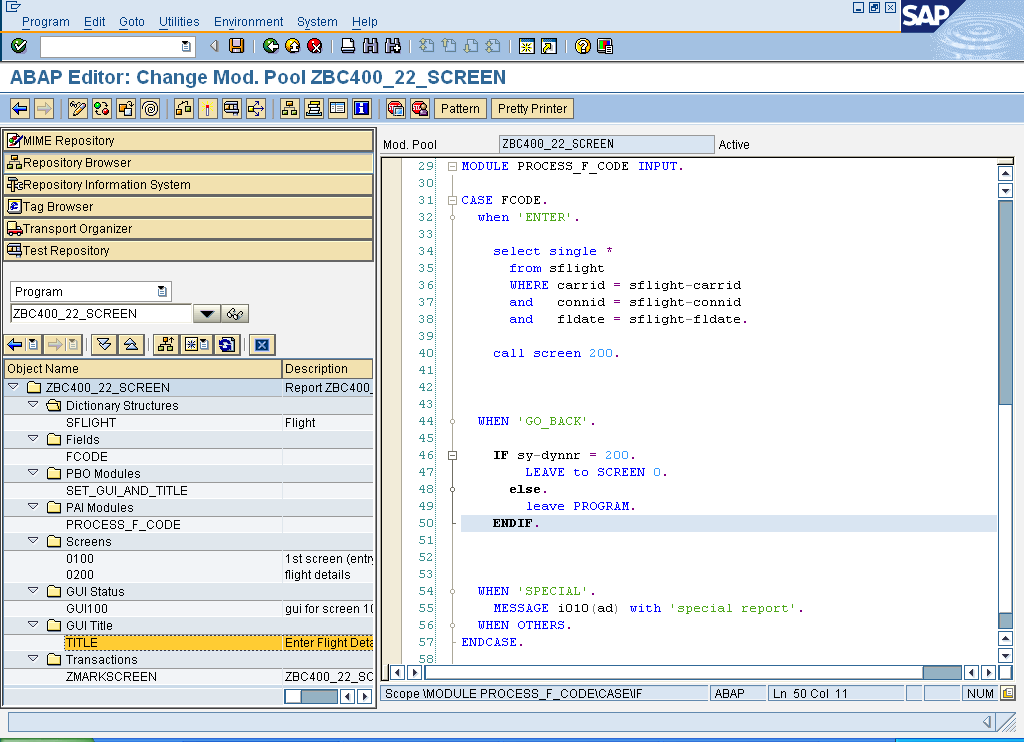The height and width of the screenshot is (742, 1024).
Task: Click the blue Help On info icon
Action: coord(362,108)
